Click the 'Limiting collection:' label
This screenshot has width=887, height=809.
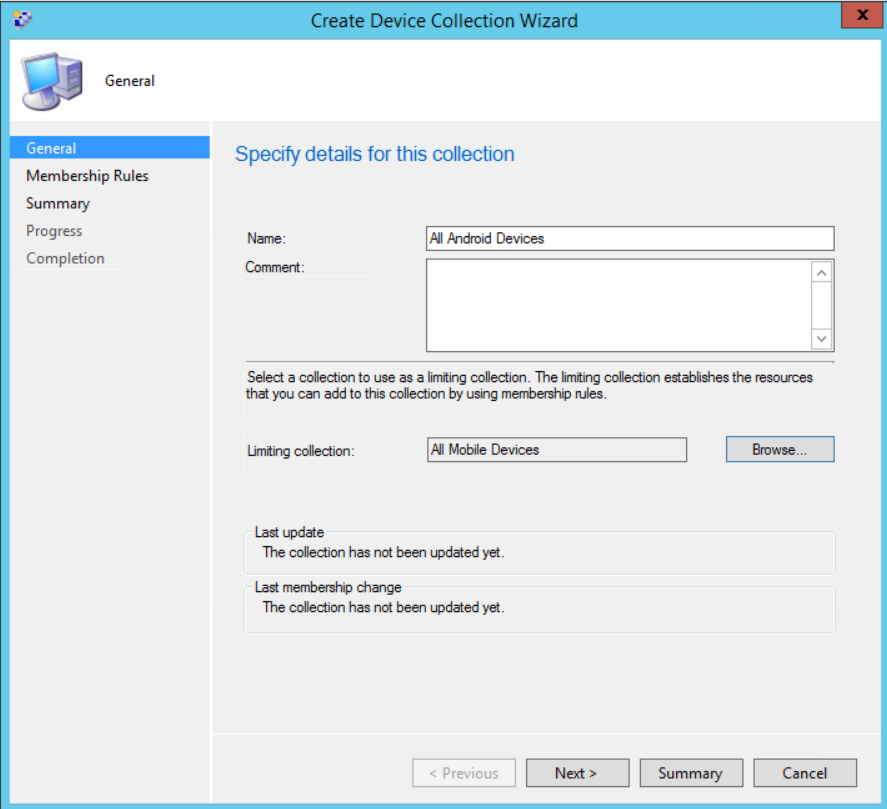tap(300, 451)
